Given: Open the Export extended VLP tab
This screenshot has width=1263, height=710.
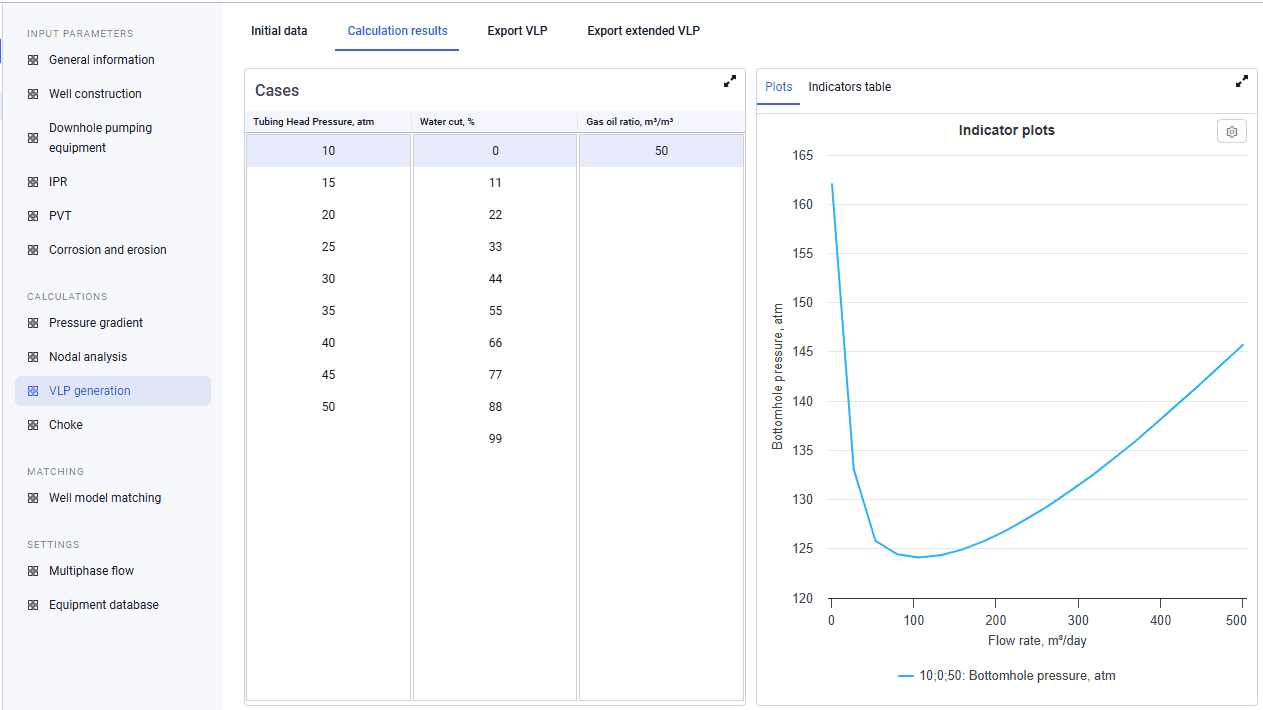Looking at the screenshot, I should pos(643,31).
